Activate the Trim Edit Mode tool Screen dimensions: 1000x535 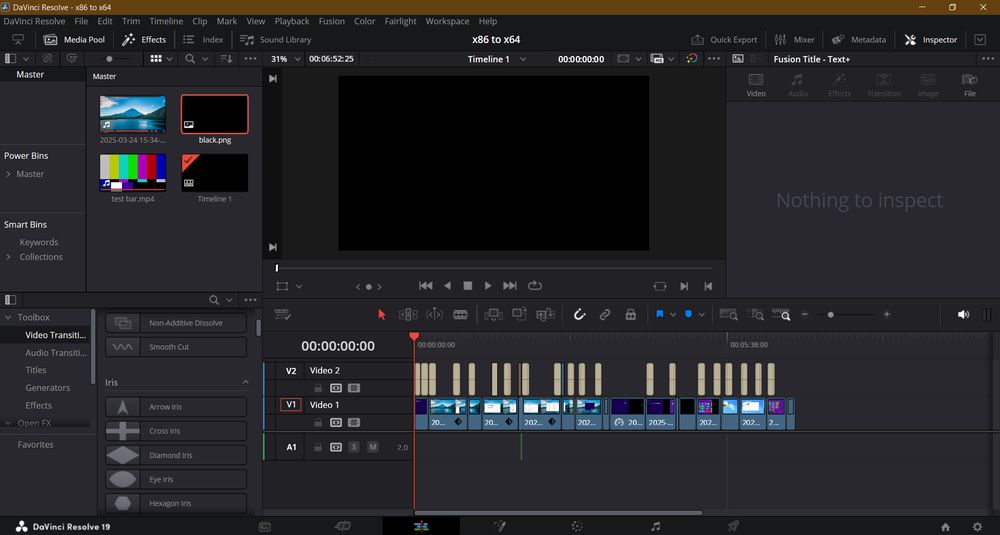[408, 314]
